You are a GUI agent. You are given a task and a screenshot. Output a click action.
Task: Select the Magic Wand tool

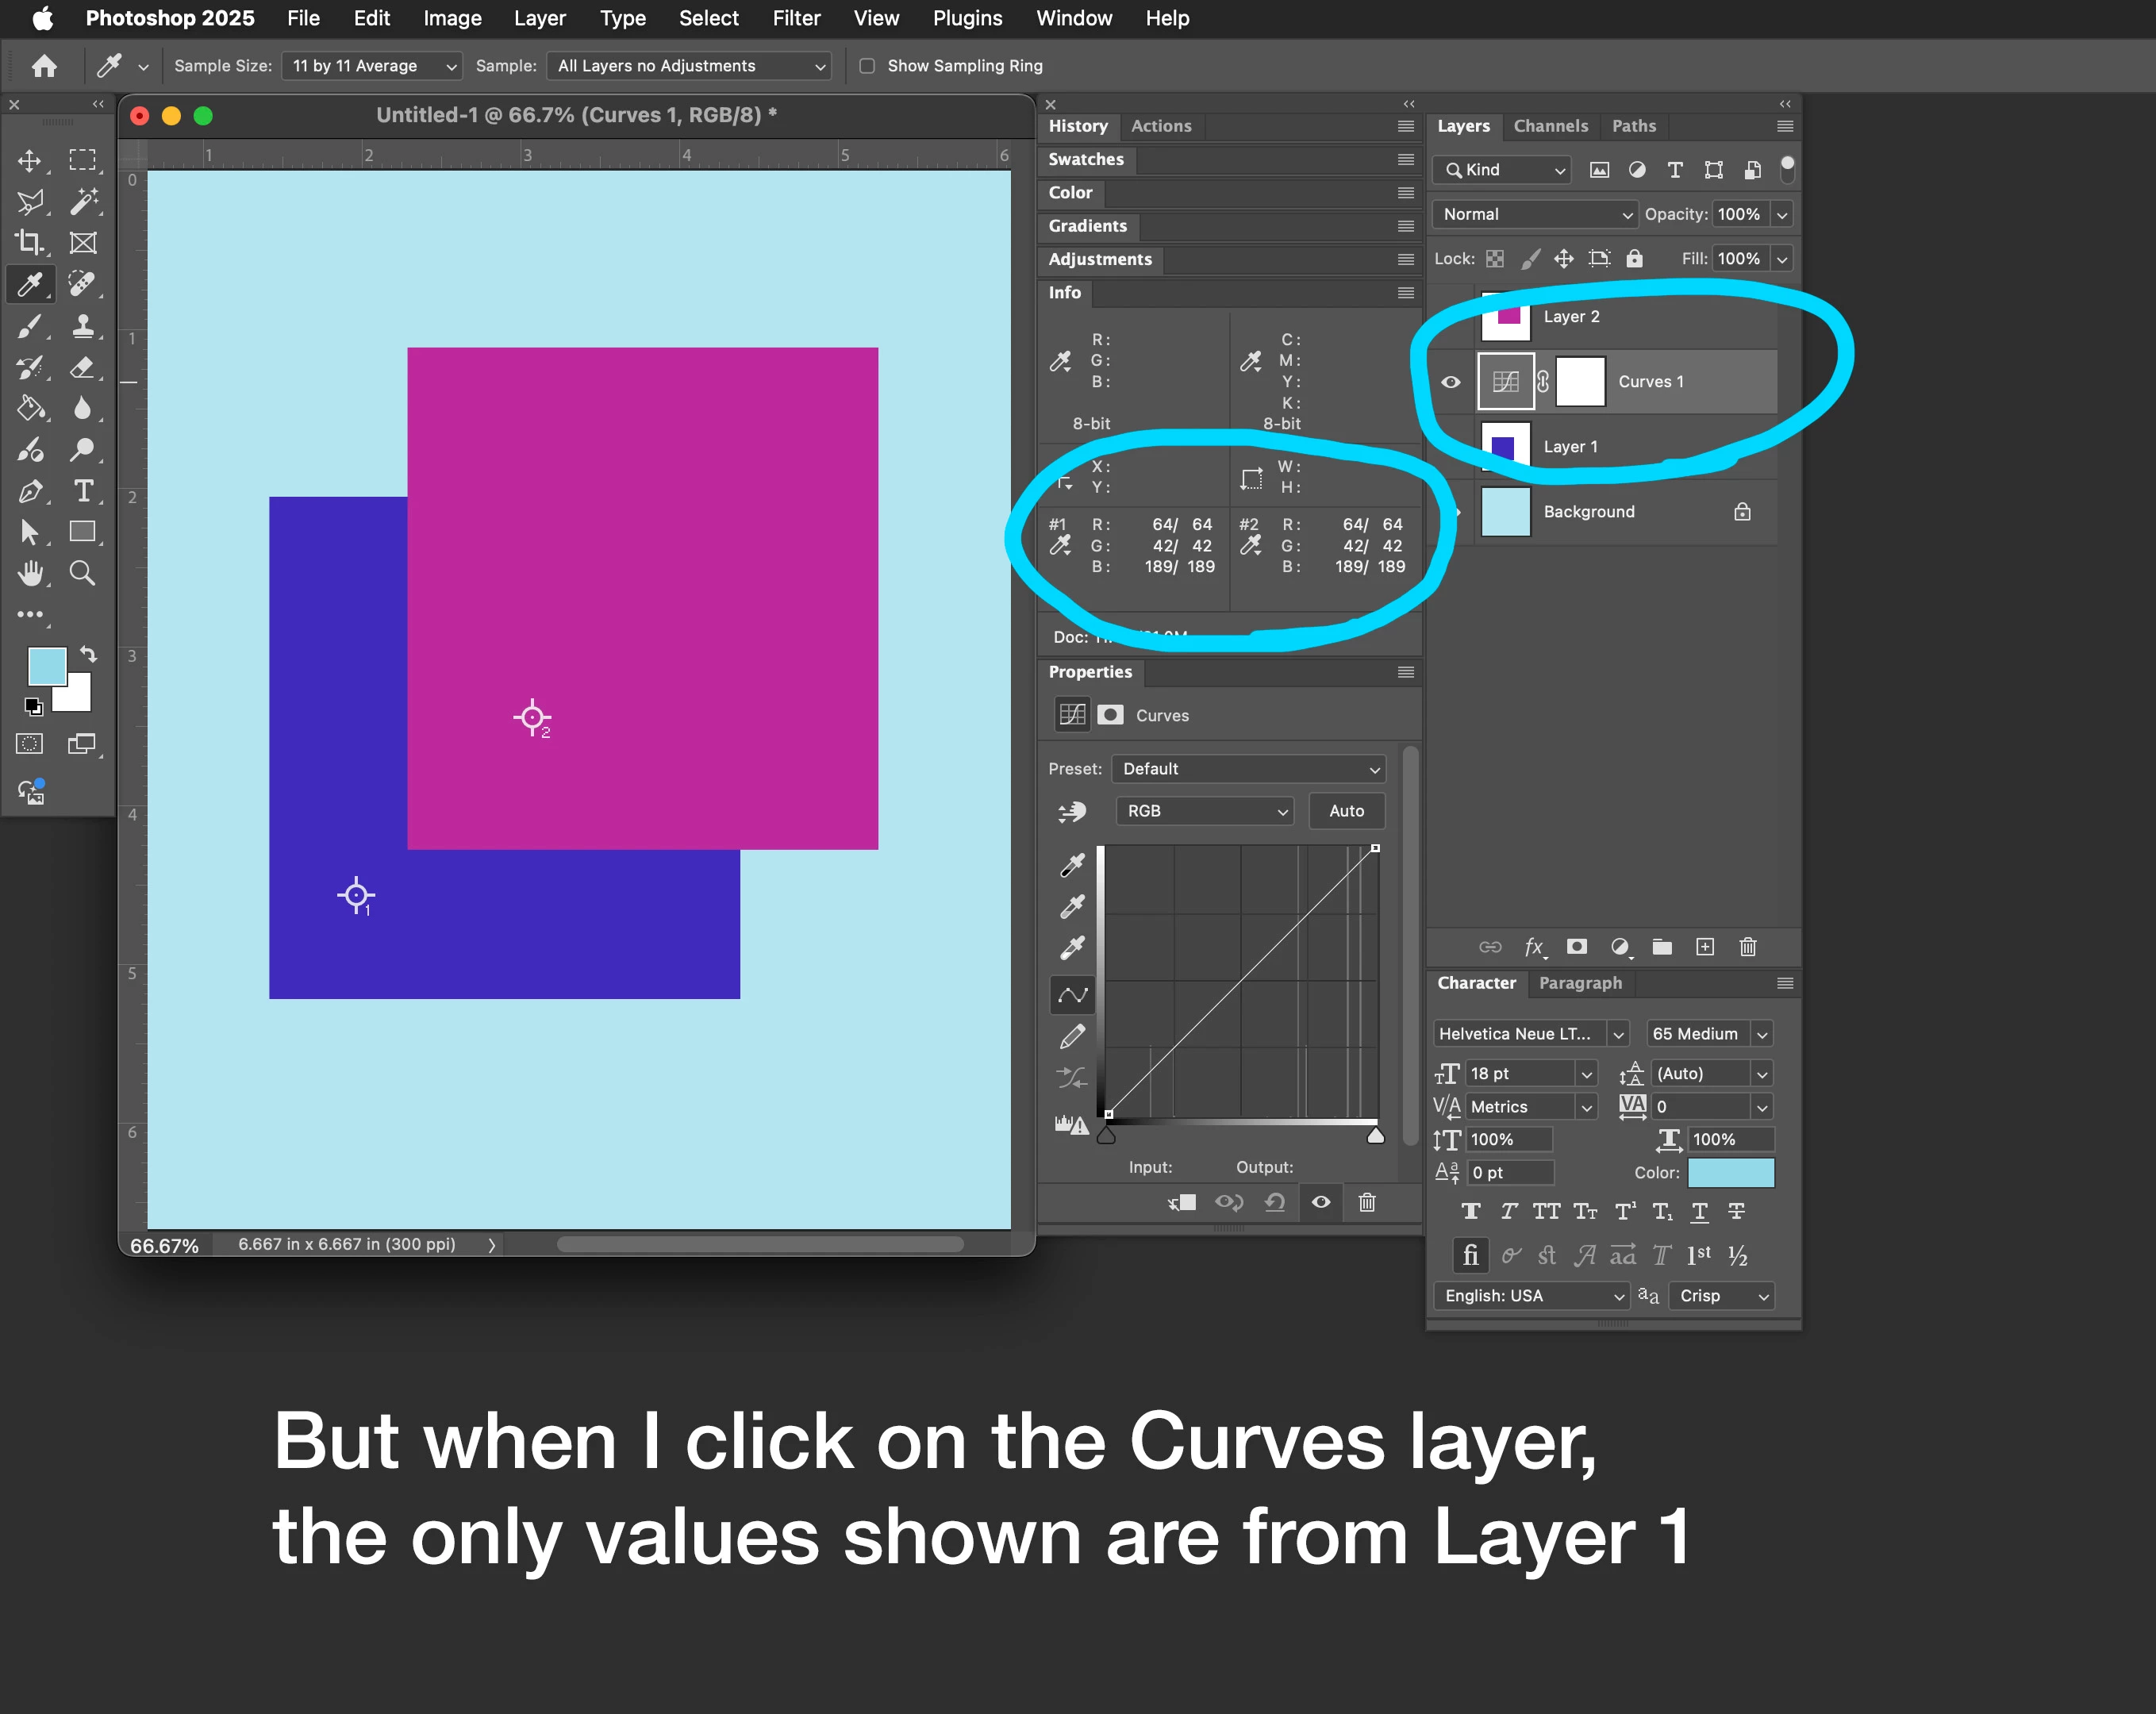tap(83, 201)
